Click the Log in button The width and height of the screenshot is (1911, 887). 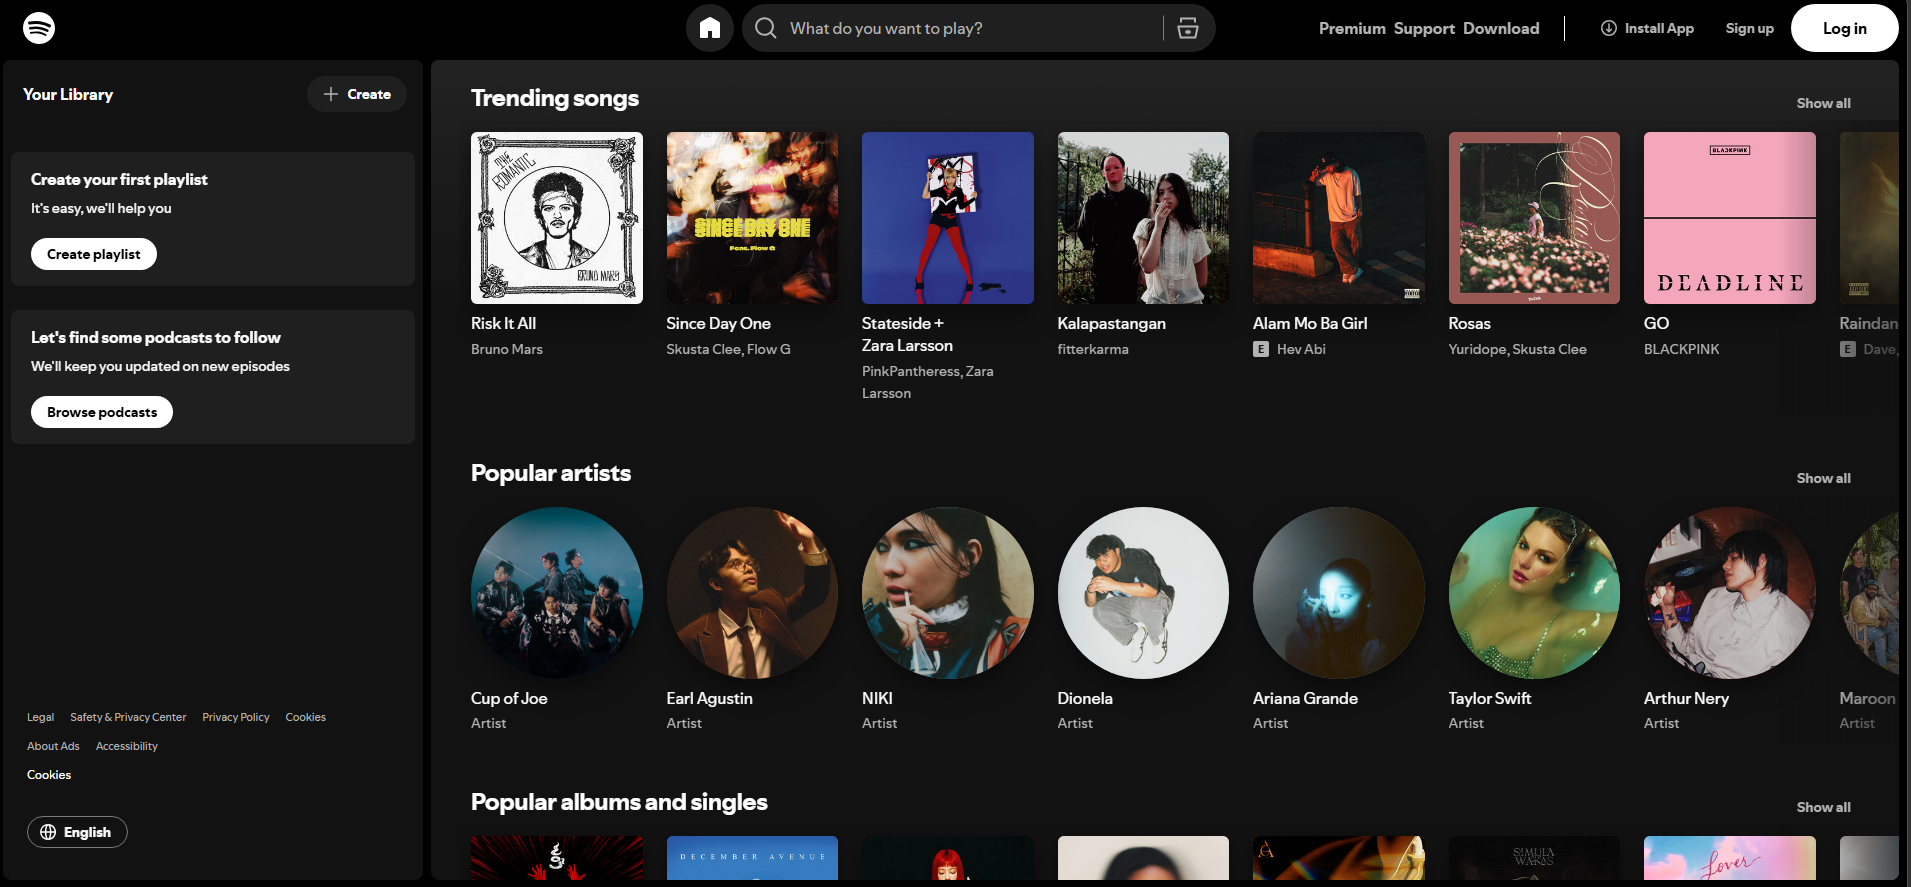tap(1844, 28)
